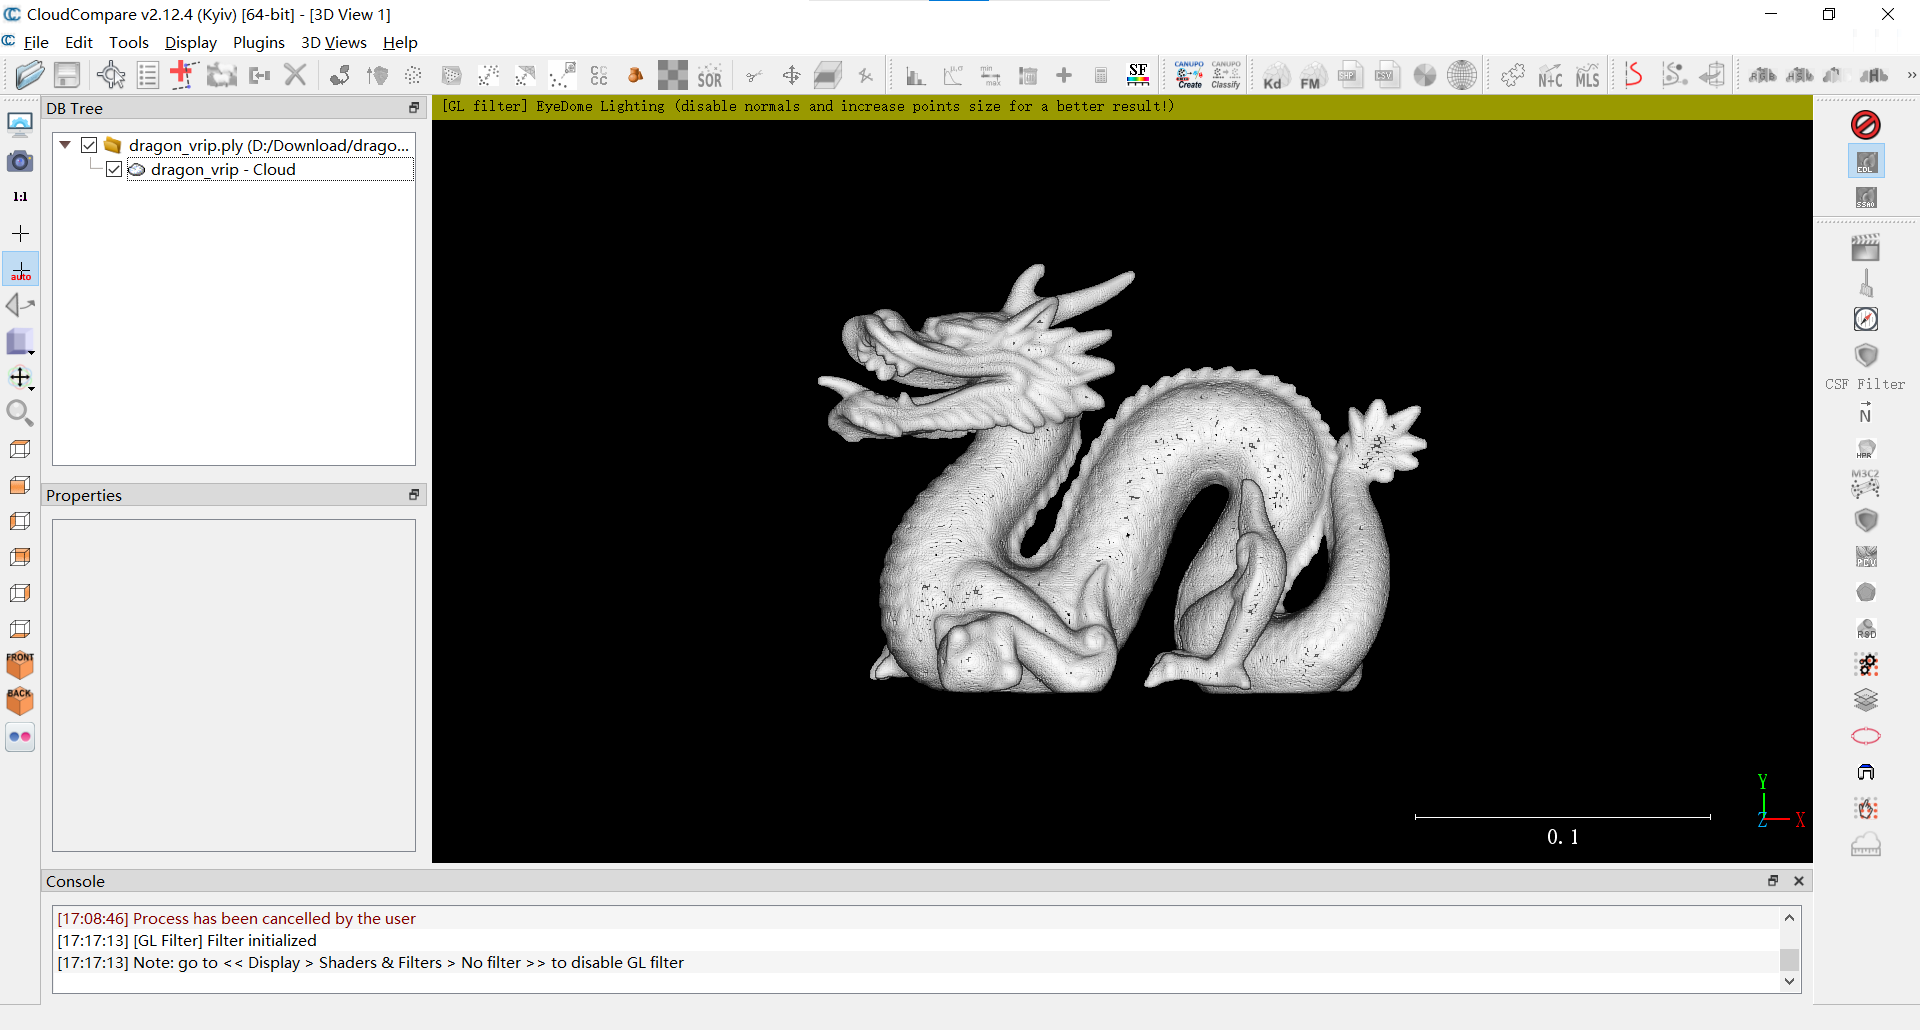Image resolution: width=1920 pixels, height=1030 pixels.
Task: Open the Help menu
Action: tap(400, 42)
